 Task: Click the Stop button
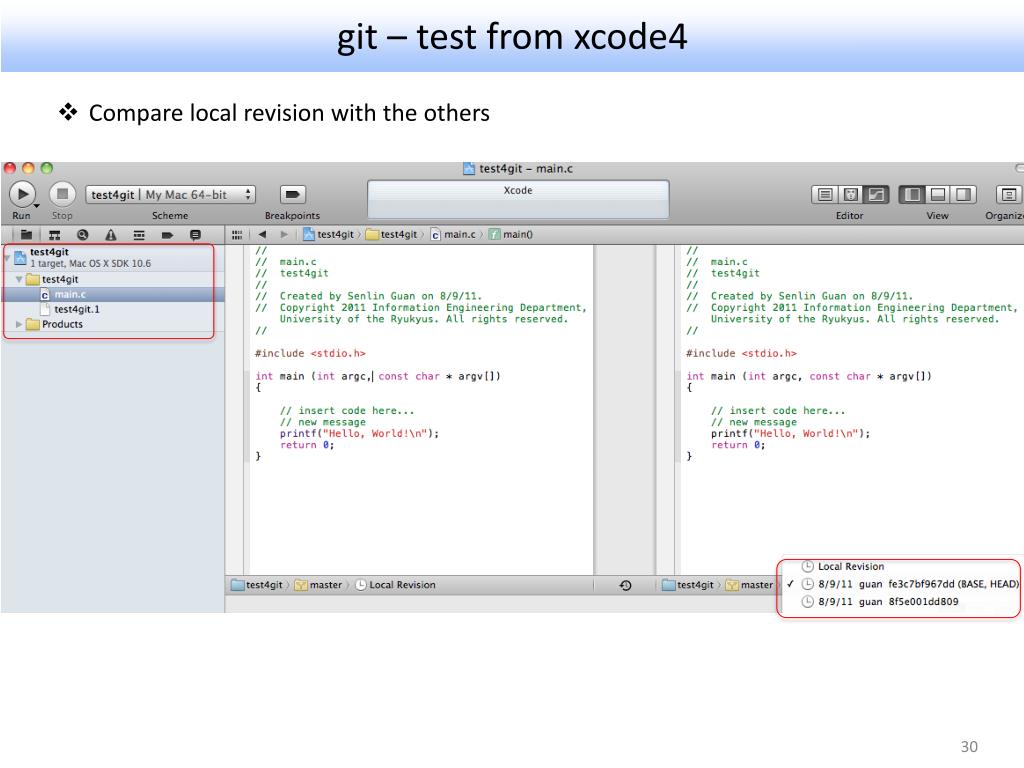(62, 194)
